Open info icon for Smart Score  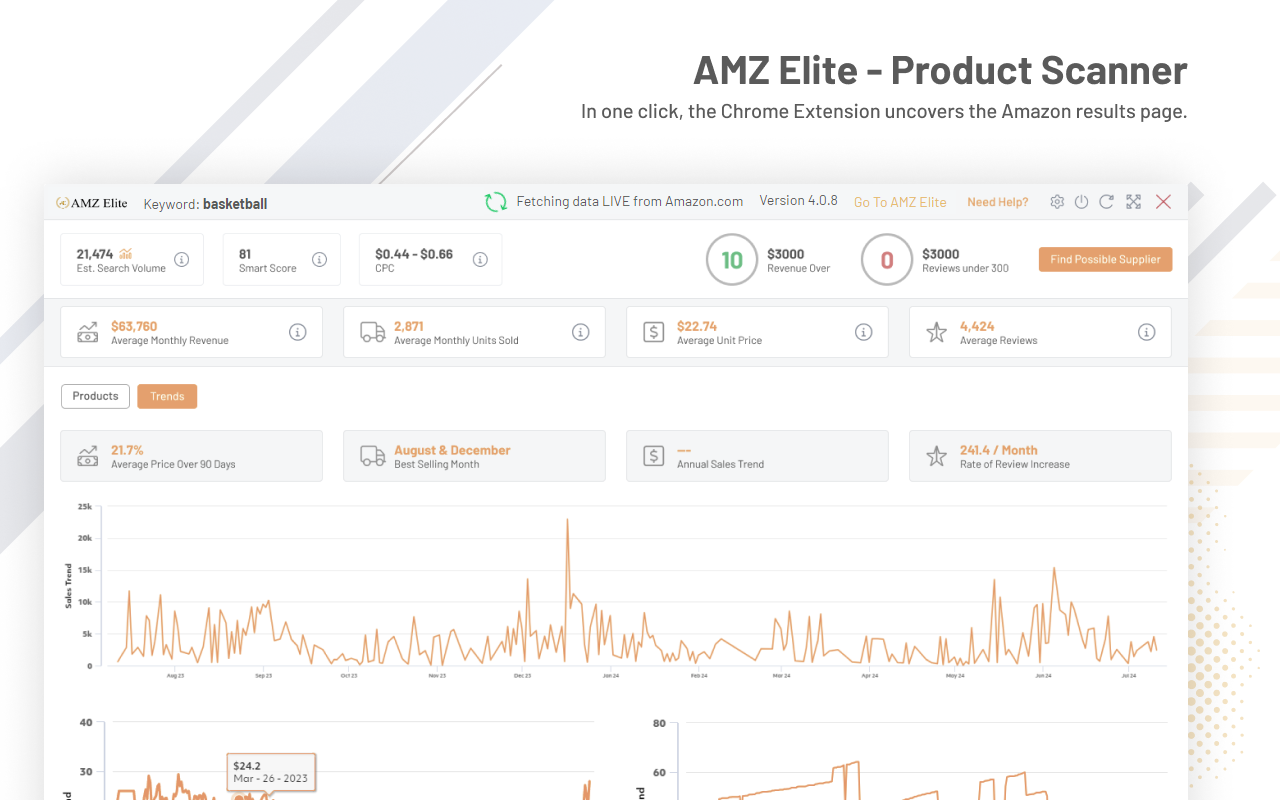tap(320, 260)
